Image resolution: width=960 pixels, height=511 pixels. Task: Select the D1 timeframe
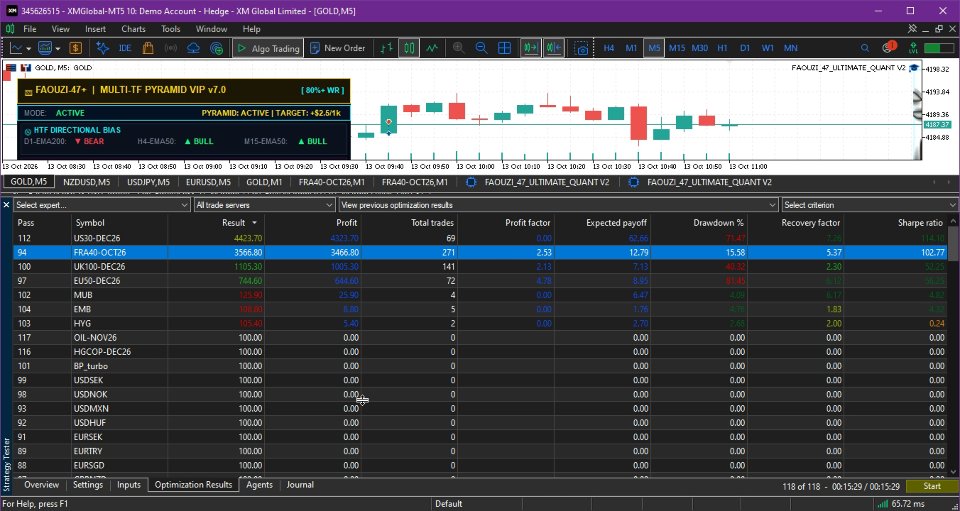(745, 48)
